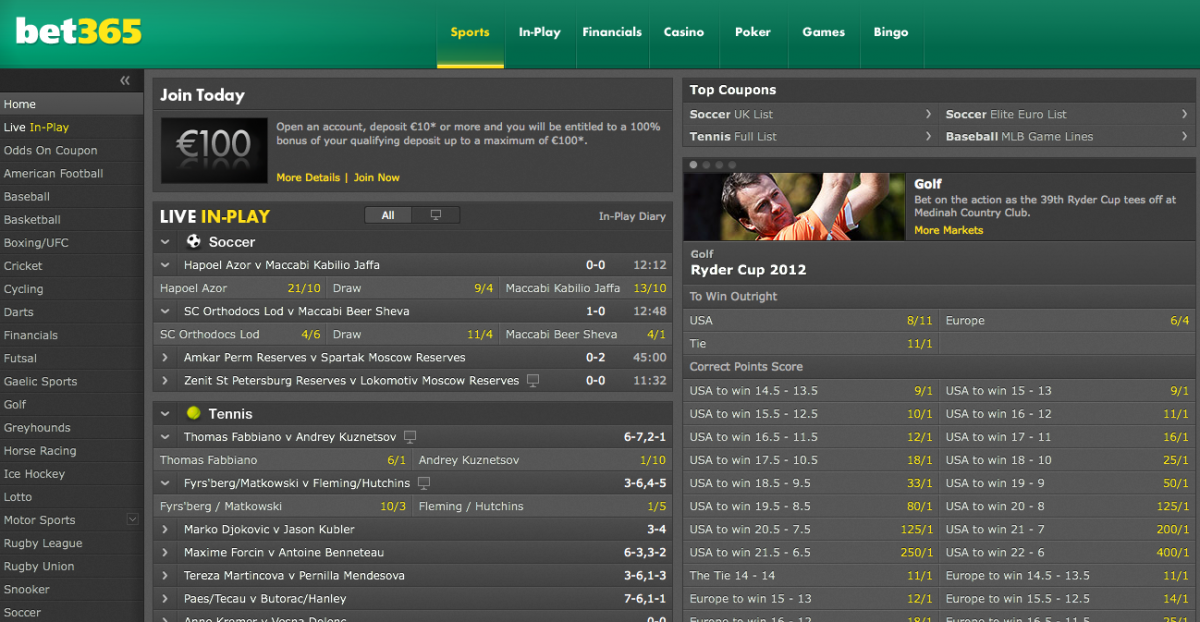
Task: Open the Games tab
Action: (824, 33)
